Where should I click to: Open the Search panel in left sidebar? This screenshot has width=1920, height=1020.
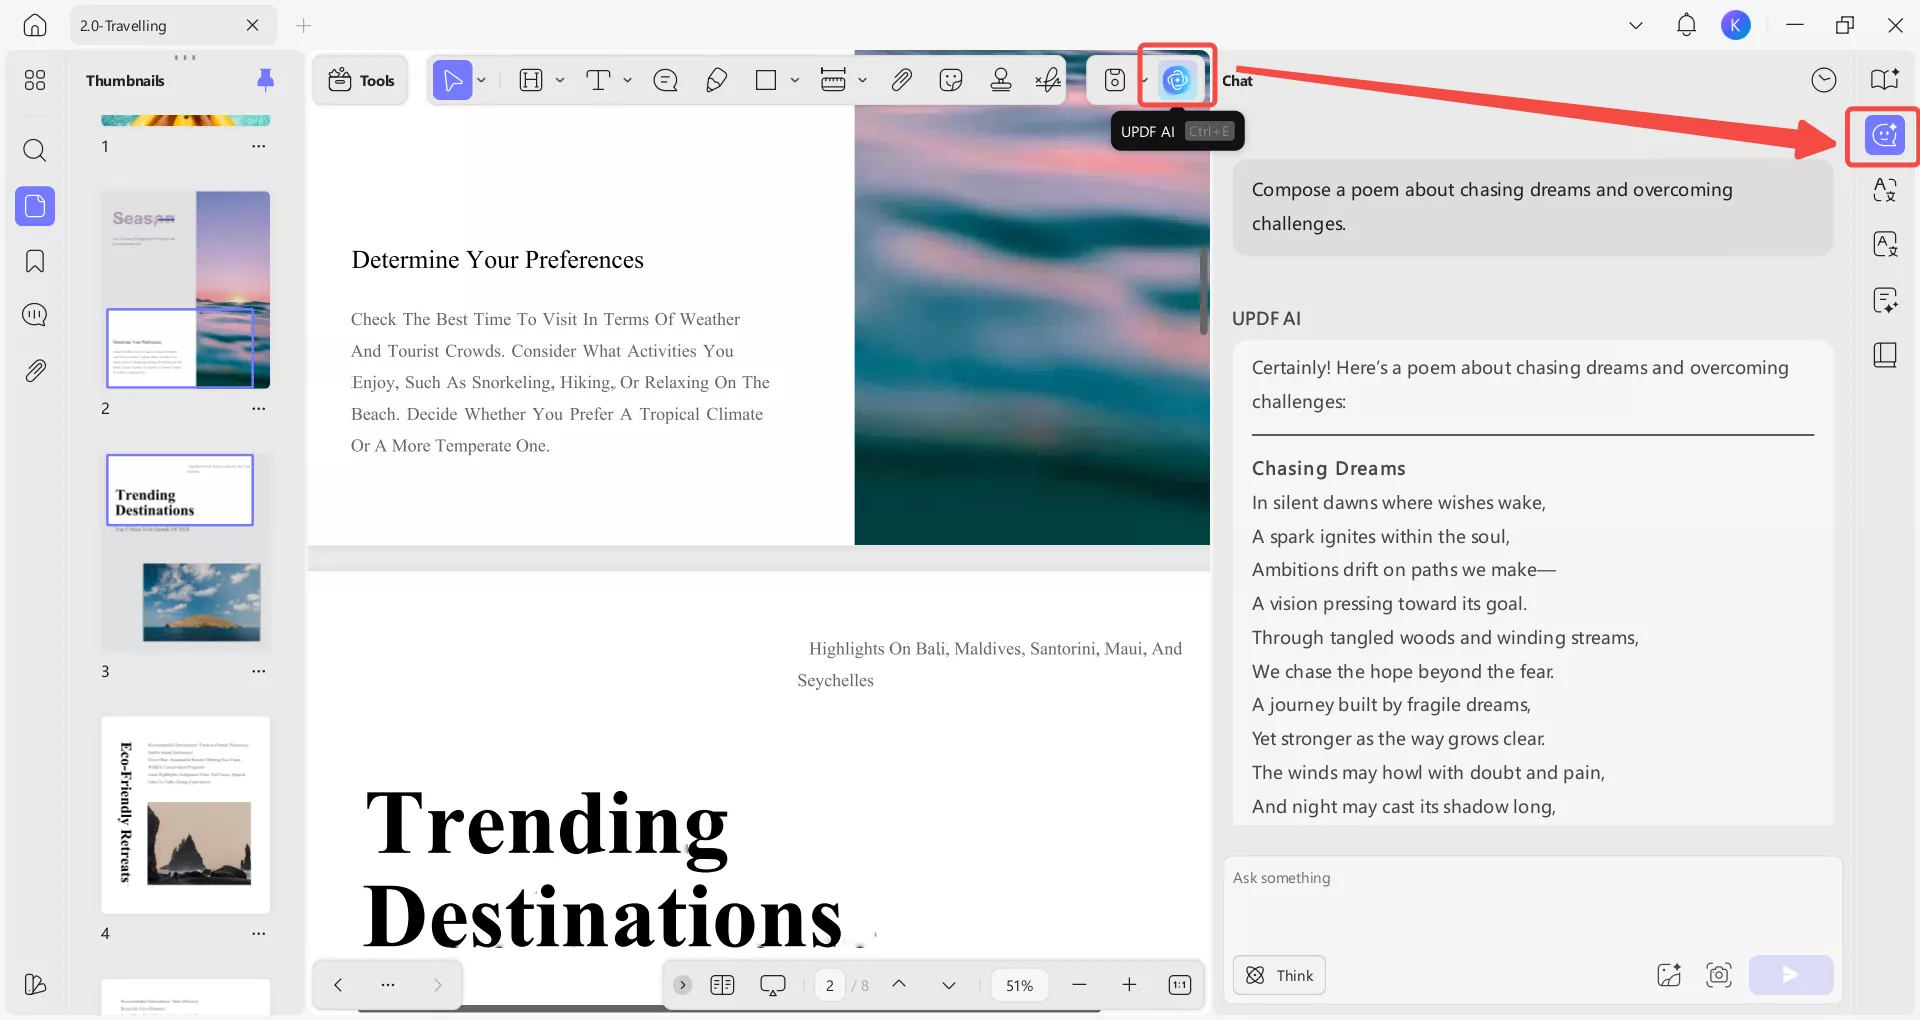click(35, 150)
